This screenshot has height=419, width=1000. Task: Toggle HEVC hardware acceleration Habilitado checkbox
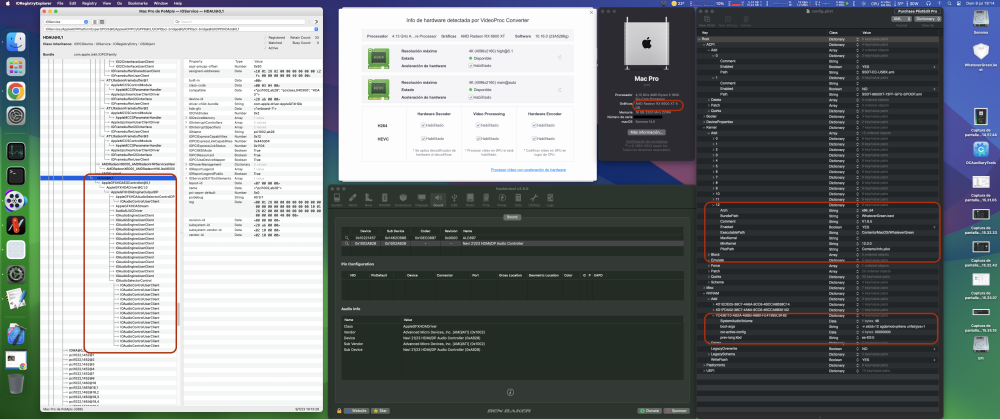click(471, 97)
